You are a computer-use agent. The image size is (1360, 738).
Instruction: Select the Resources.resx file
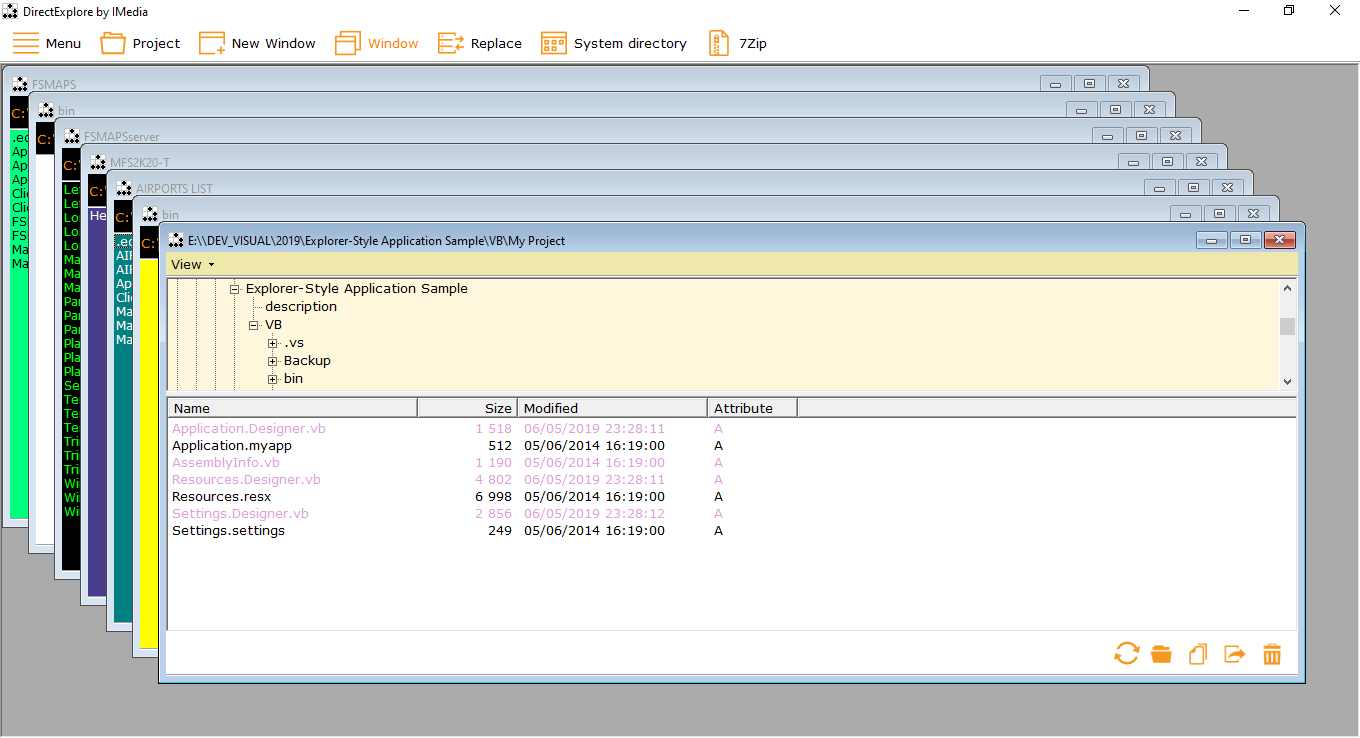click(221, 496)
